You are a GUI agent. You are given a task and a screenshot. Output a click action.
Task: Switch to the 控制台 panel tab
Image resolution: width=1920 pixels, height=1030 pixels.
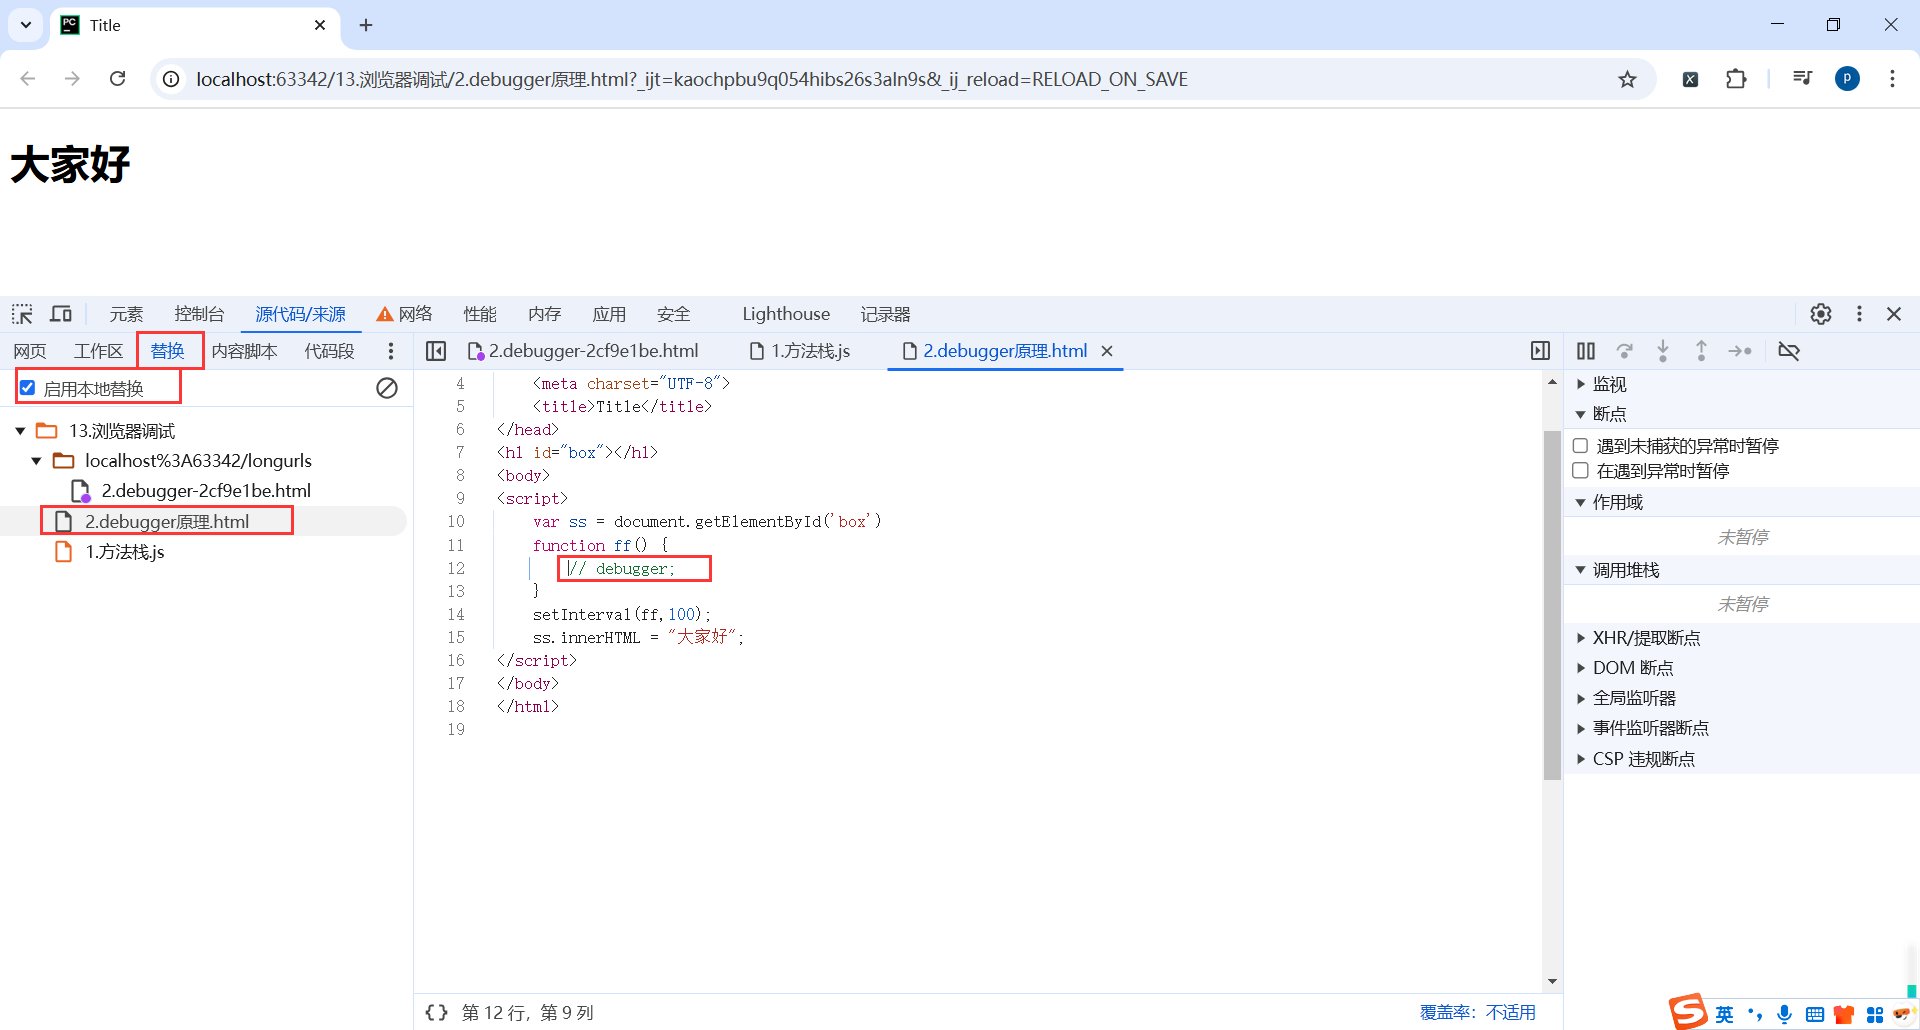click(x=199, y=314)
